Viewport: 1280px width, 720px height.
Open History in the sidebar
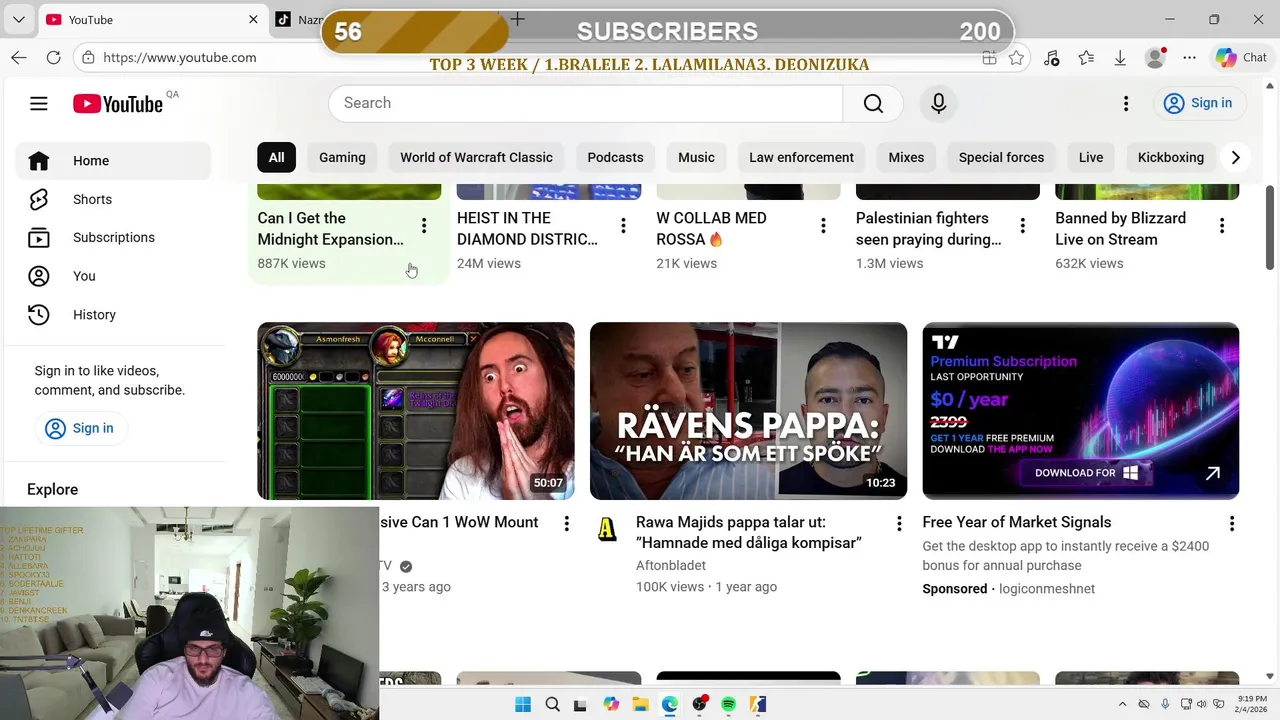[113, 314]
